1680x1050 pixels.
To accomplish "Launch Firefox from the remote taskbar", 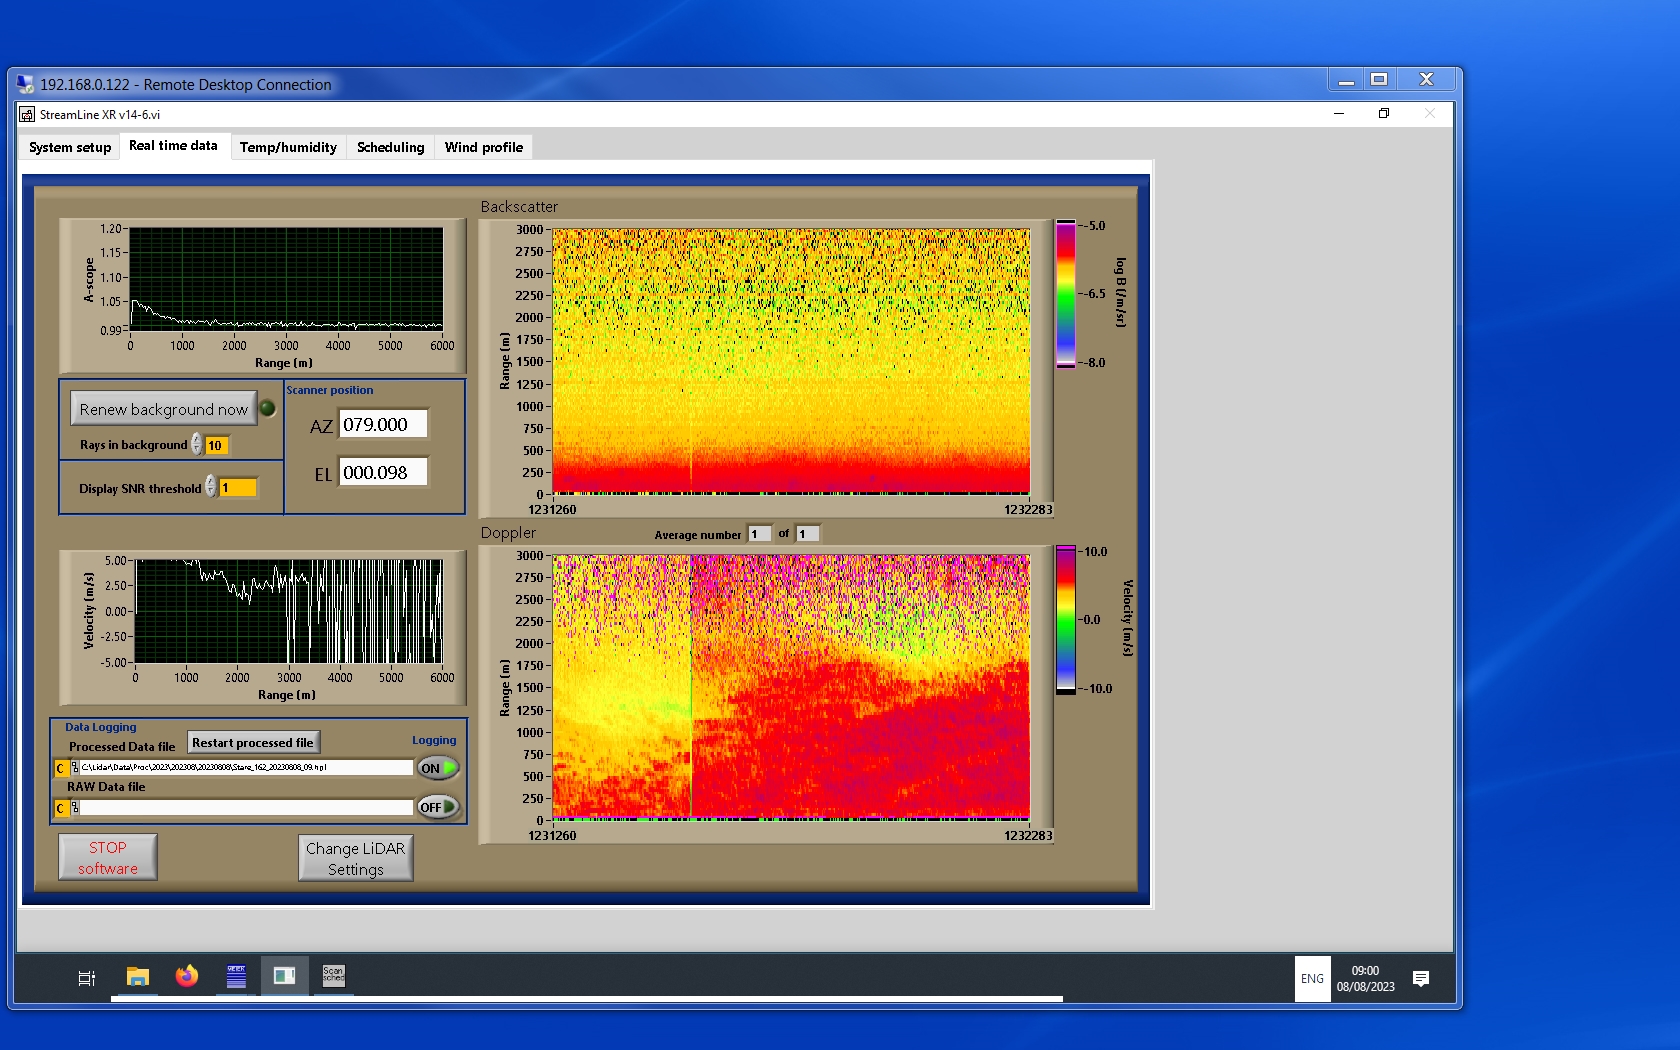I will coord(187,976).
